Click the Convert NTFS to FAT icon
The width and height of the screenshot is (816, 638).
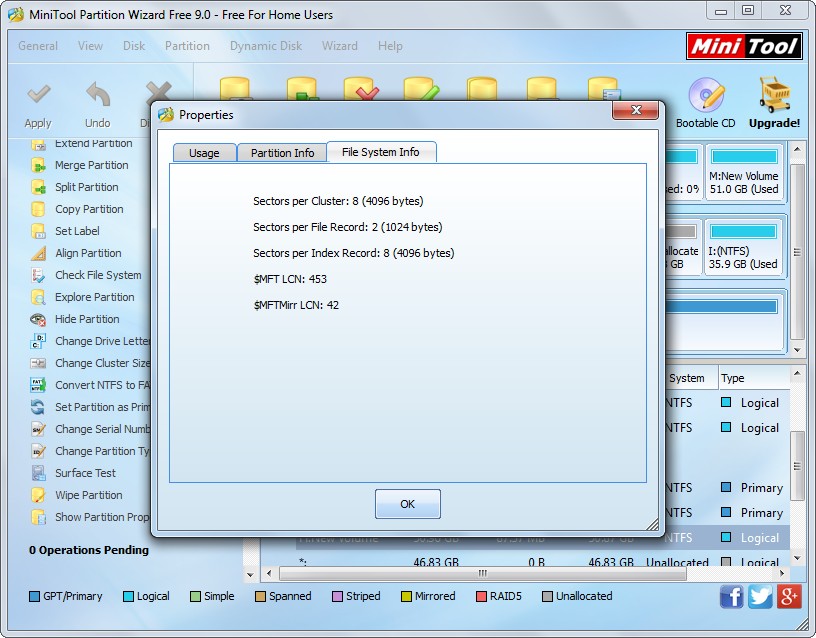coord(38,385)
